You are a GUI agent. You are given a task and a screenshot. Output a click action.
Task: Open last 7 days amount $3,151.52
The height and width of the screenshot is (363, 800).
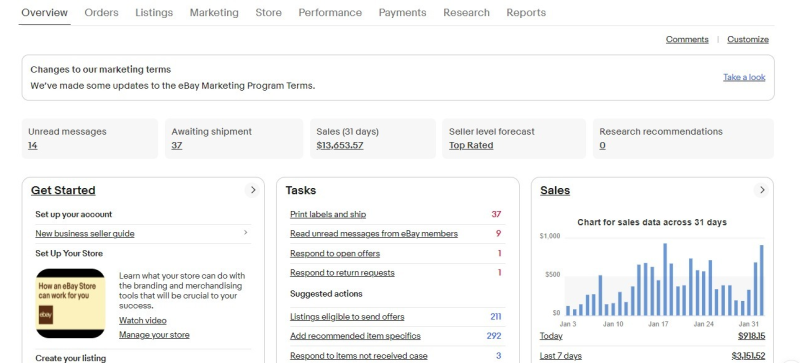(x=748, y=355)
